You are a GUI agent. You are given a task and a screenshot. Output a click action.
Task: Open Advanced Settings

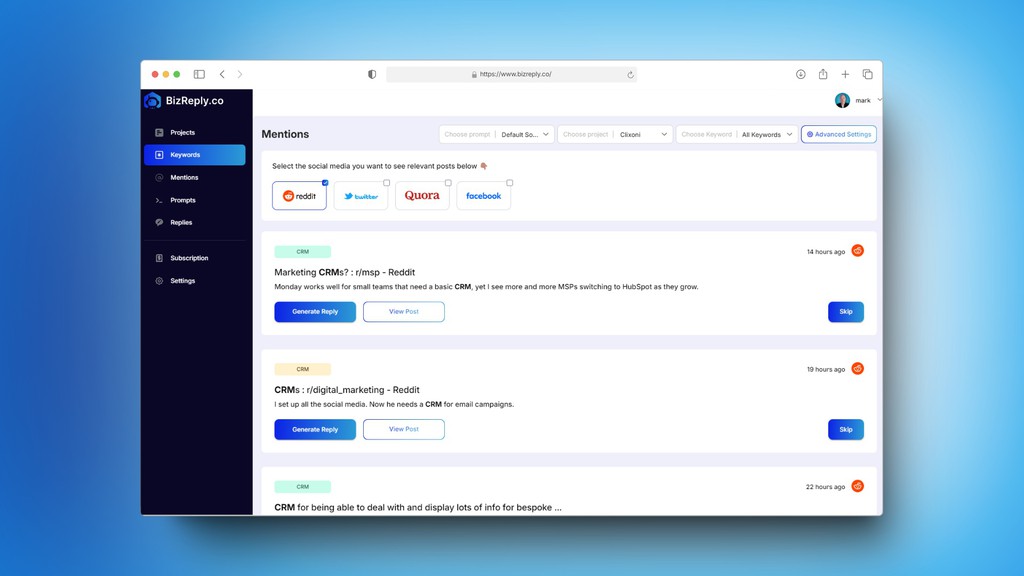(x=839, y=135)
